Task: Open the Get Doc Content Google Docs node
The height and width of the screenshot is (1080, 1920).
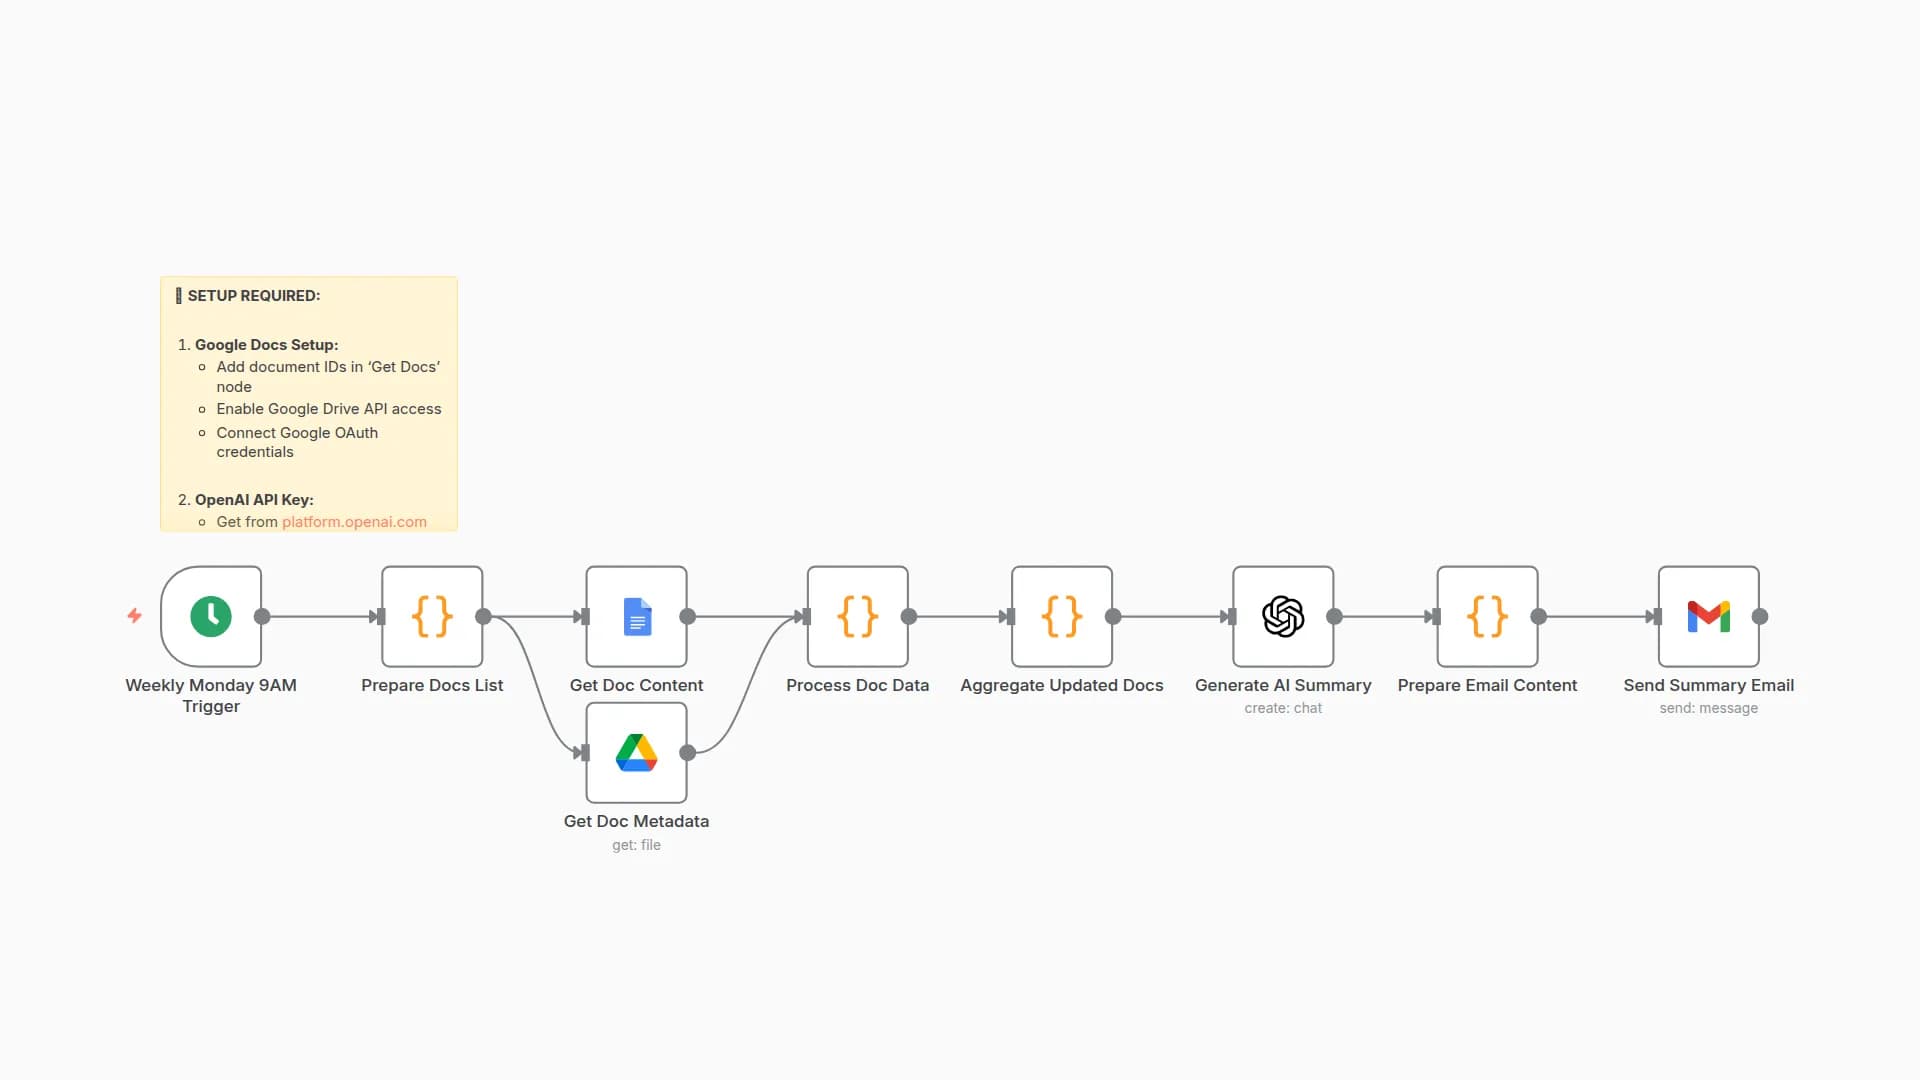Action: click(636, 616)
